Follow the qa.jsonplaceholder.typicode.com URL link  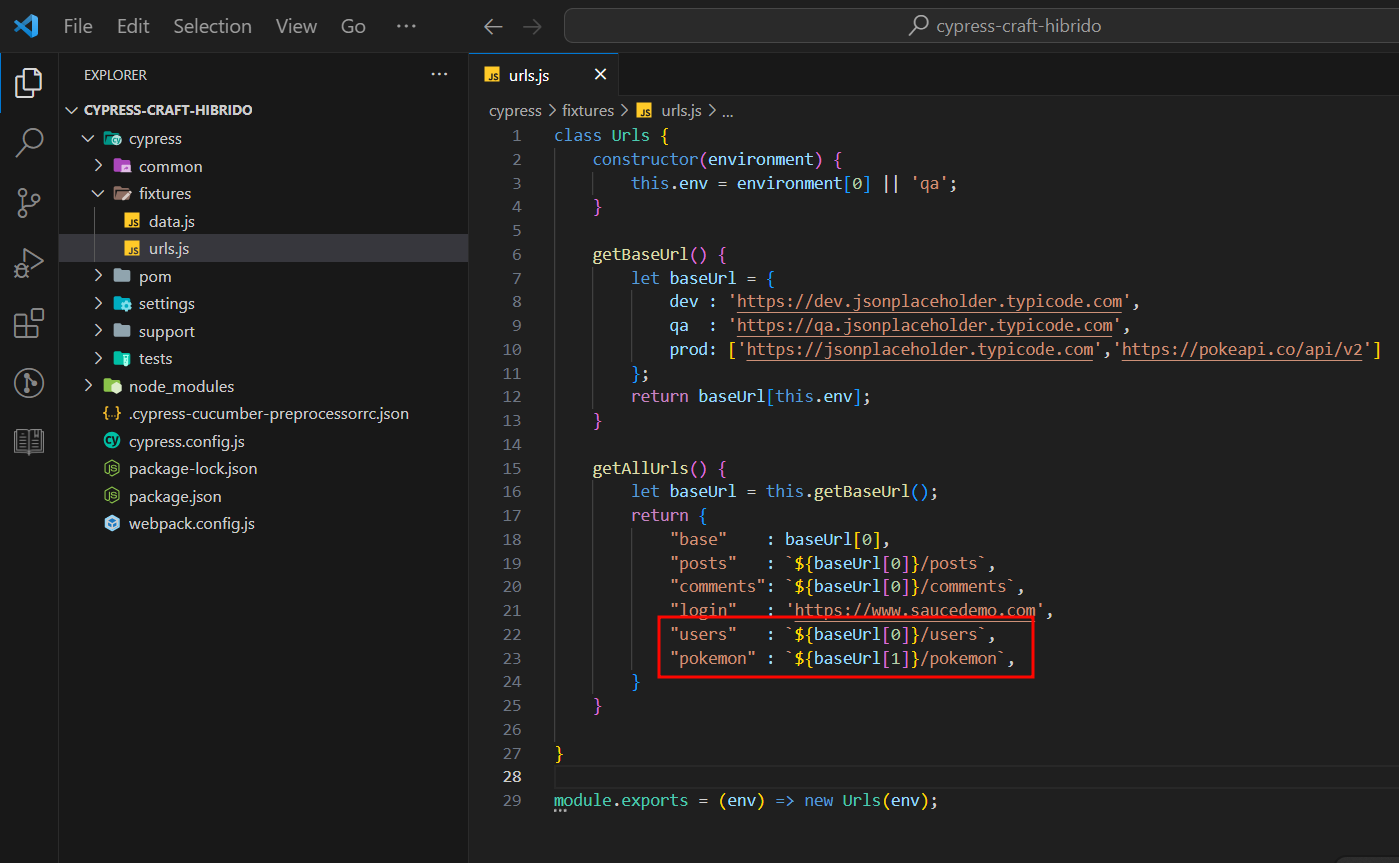coord(925,325)
